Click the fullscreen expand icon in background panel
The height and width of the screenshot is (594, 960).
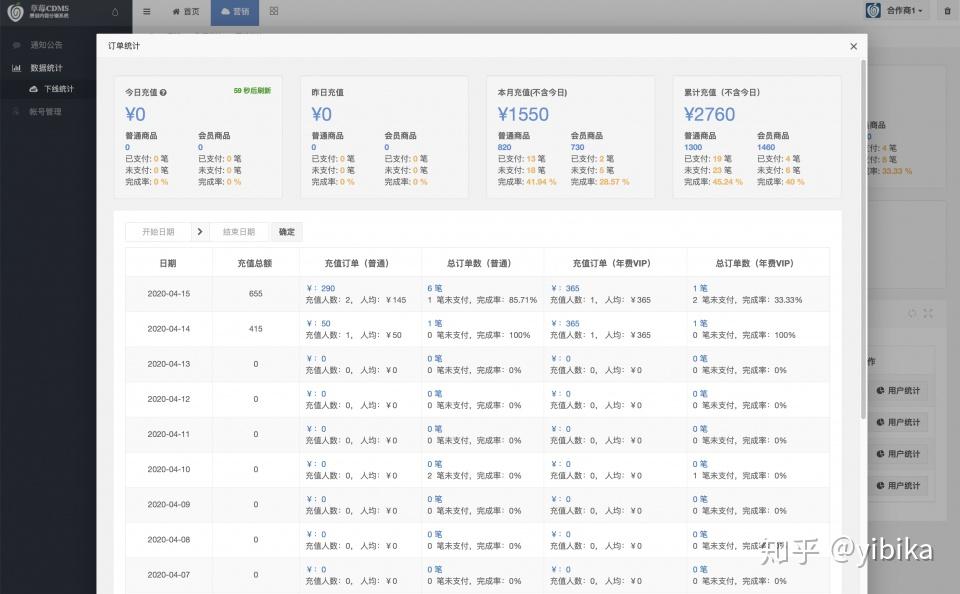[928, 313]
